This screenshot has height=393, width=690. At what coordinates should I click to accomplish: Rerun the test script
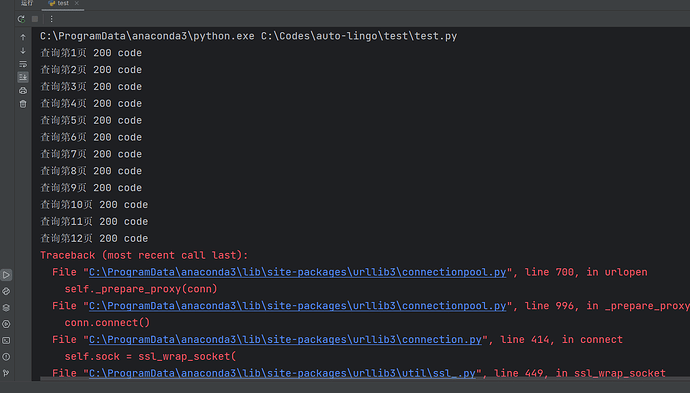(21, 19)
